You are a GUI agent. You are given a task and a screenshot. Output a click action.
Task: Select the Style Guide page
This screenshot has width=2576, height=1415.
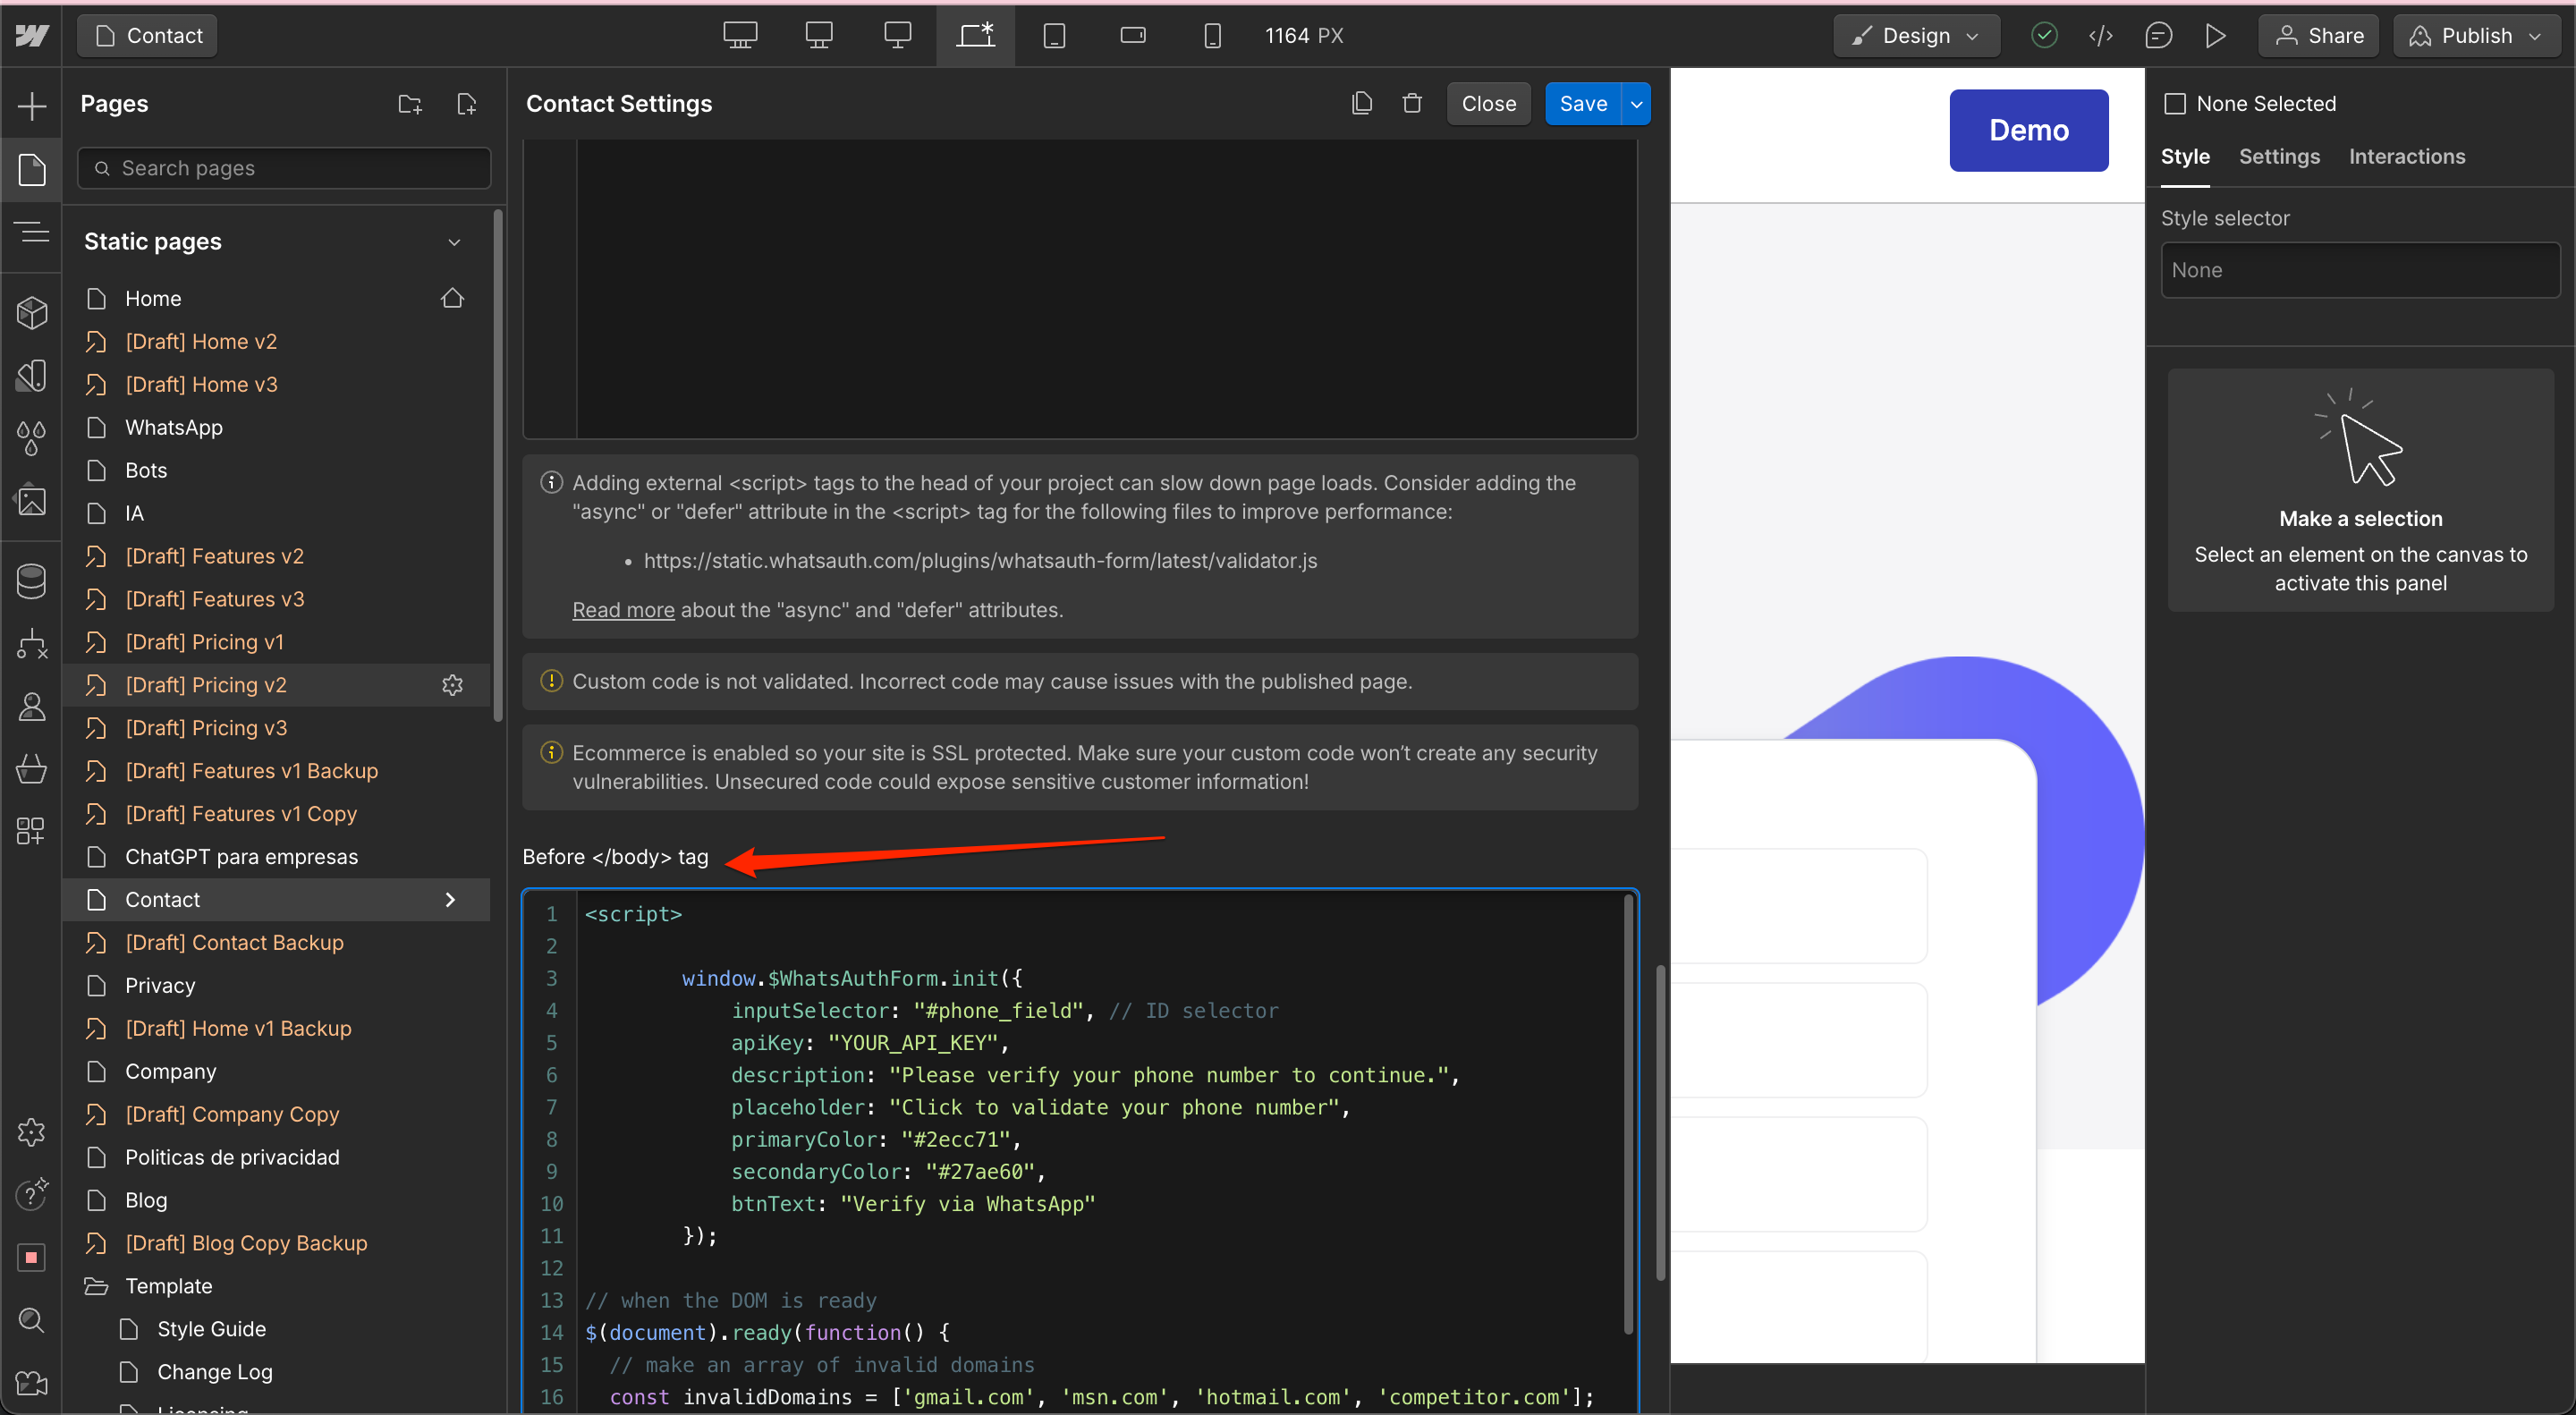[276, 1329]
